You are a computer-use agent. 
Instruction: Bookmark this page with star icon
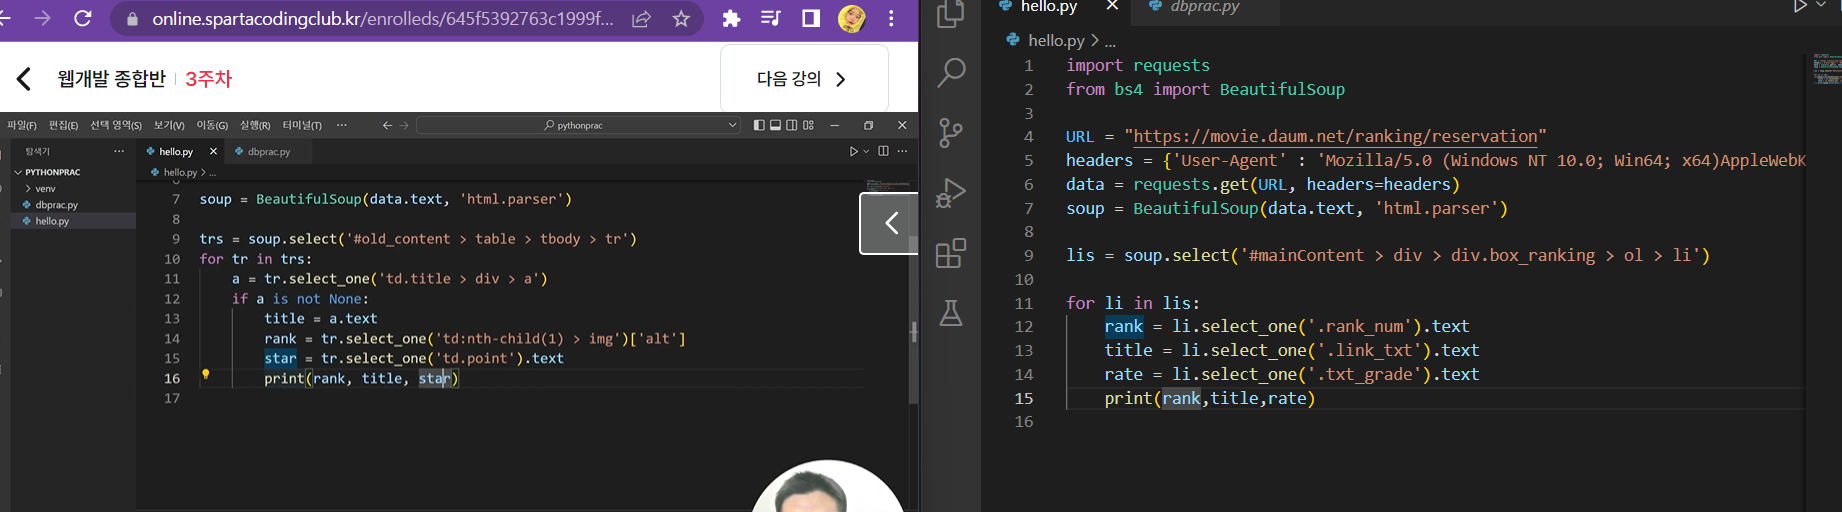click(681, 19)
